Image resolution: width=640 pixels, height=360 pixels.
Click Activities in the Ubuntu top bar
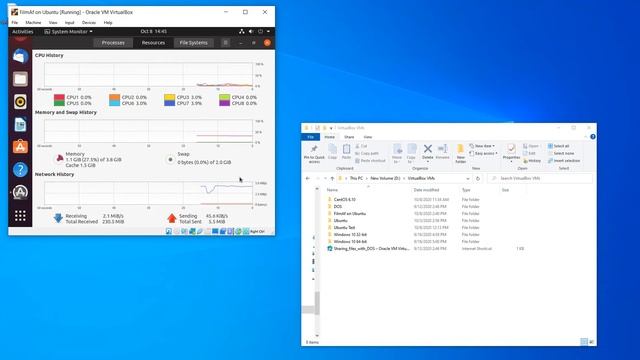click(22, 31)
